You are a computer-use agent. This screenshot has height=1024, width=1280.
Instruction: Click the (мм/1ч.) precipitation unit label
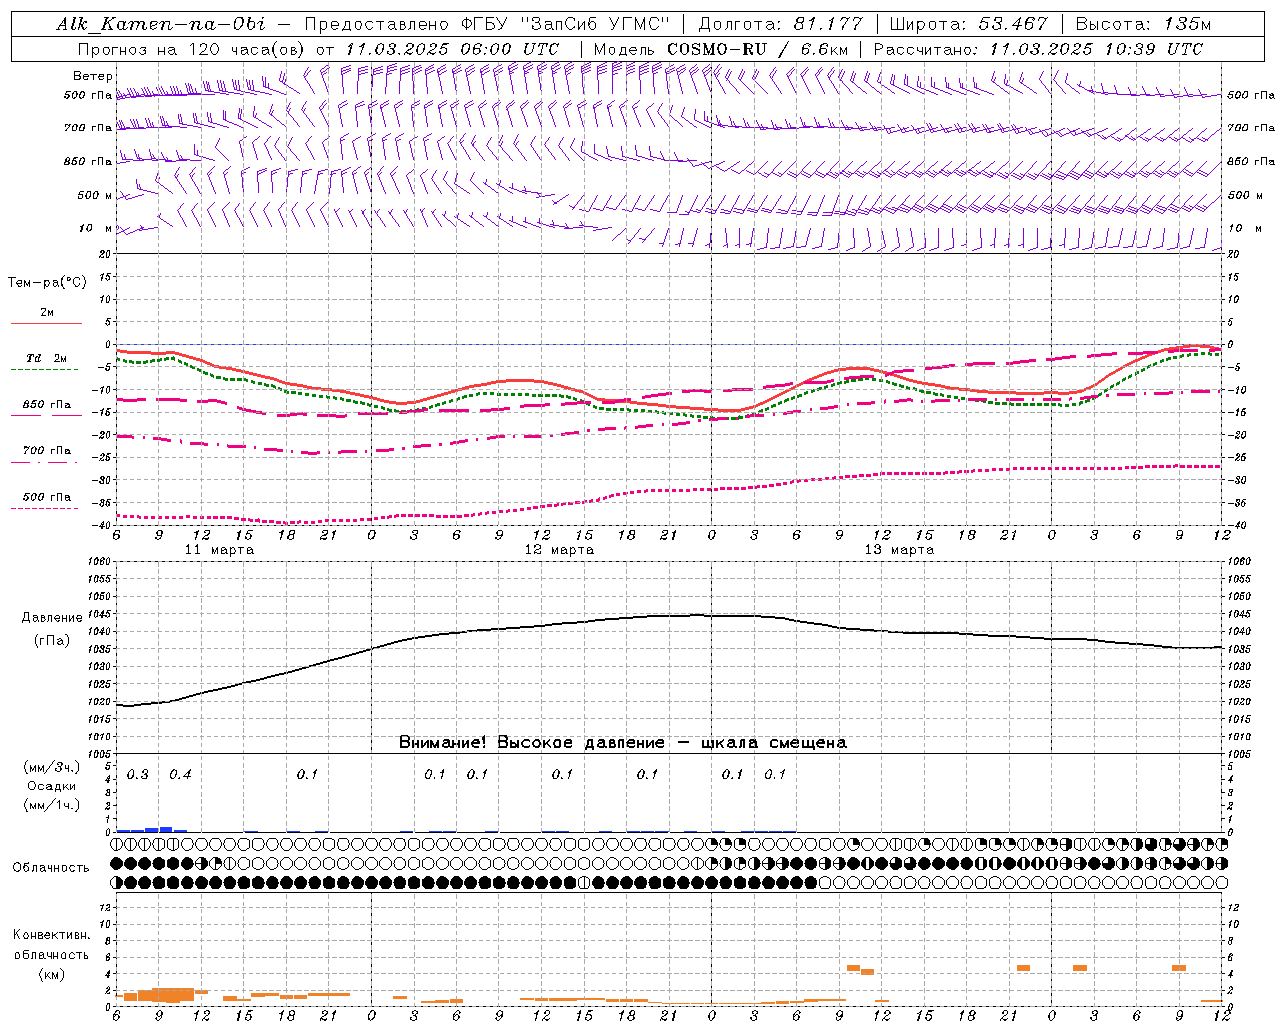[x=52, y=805]
